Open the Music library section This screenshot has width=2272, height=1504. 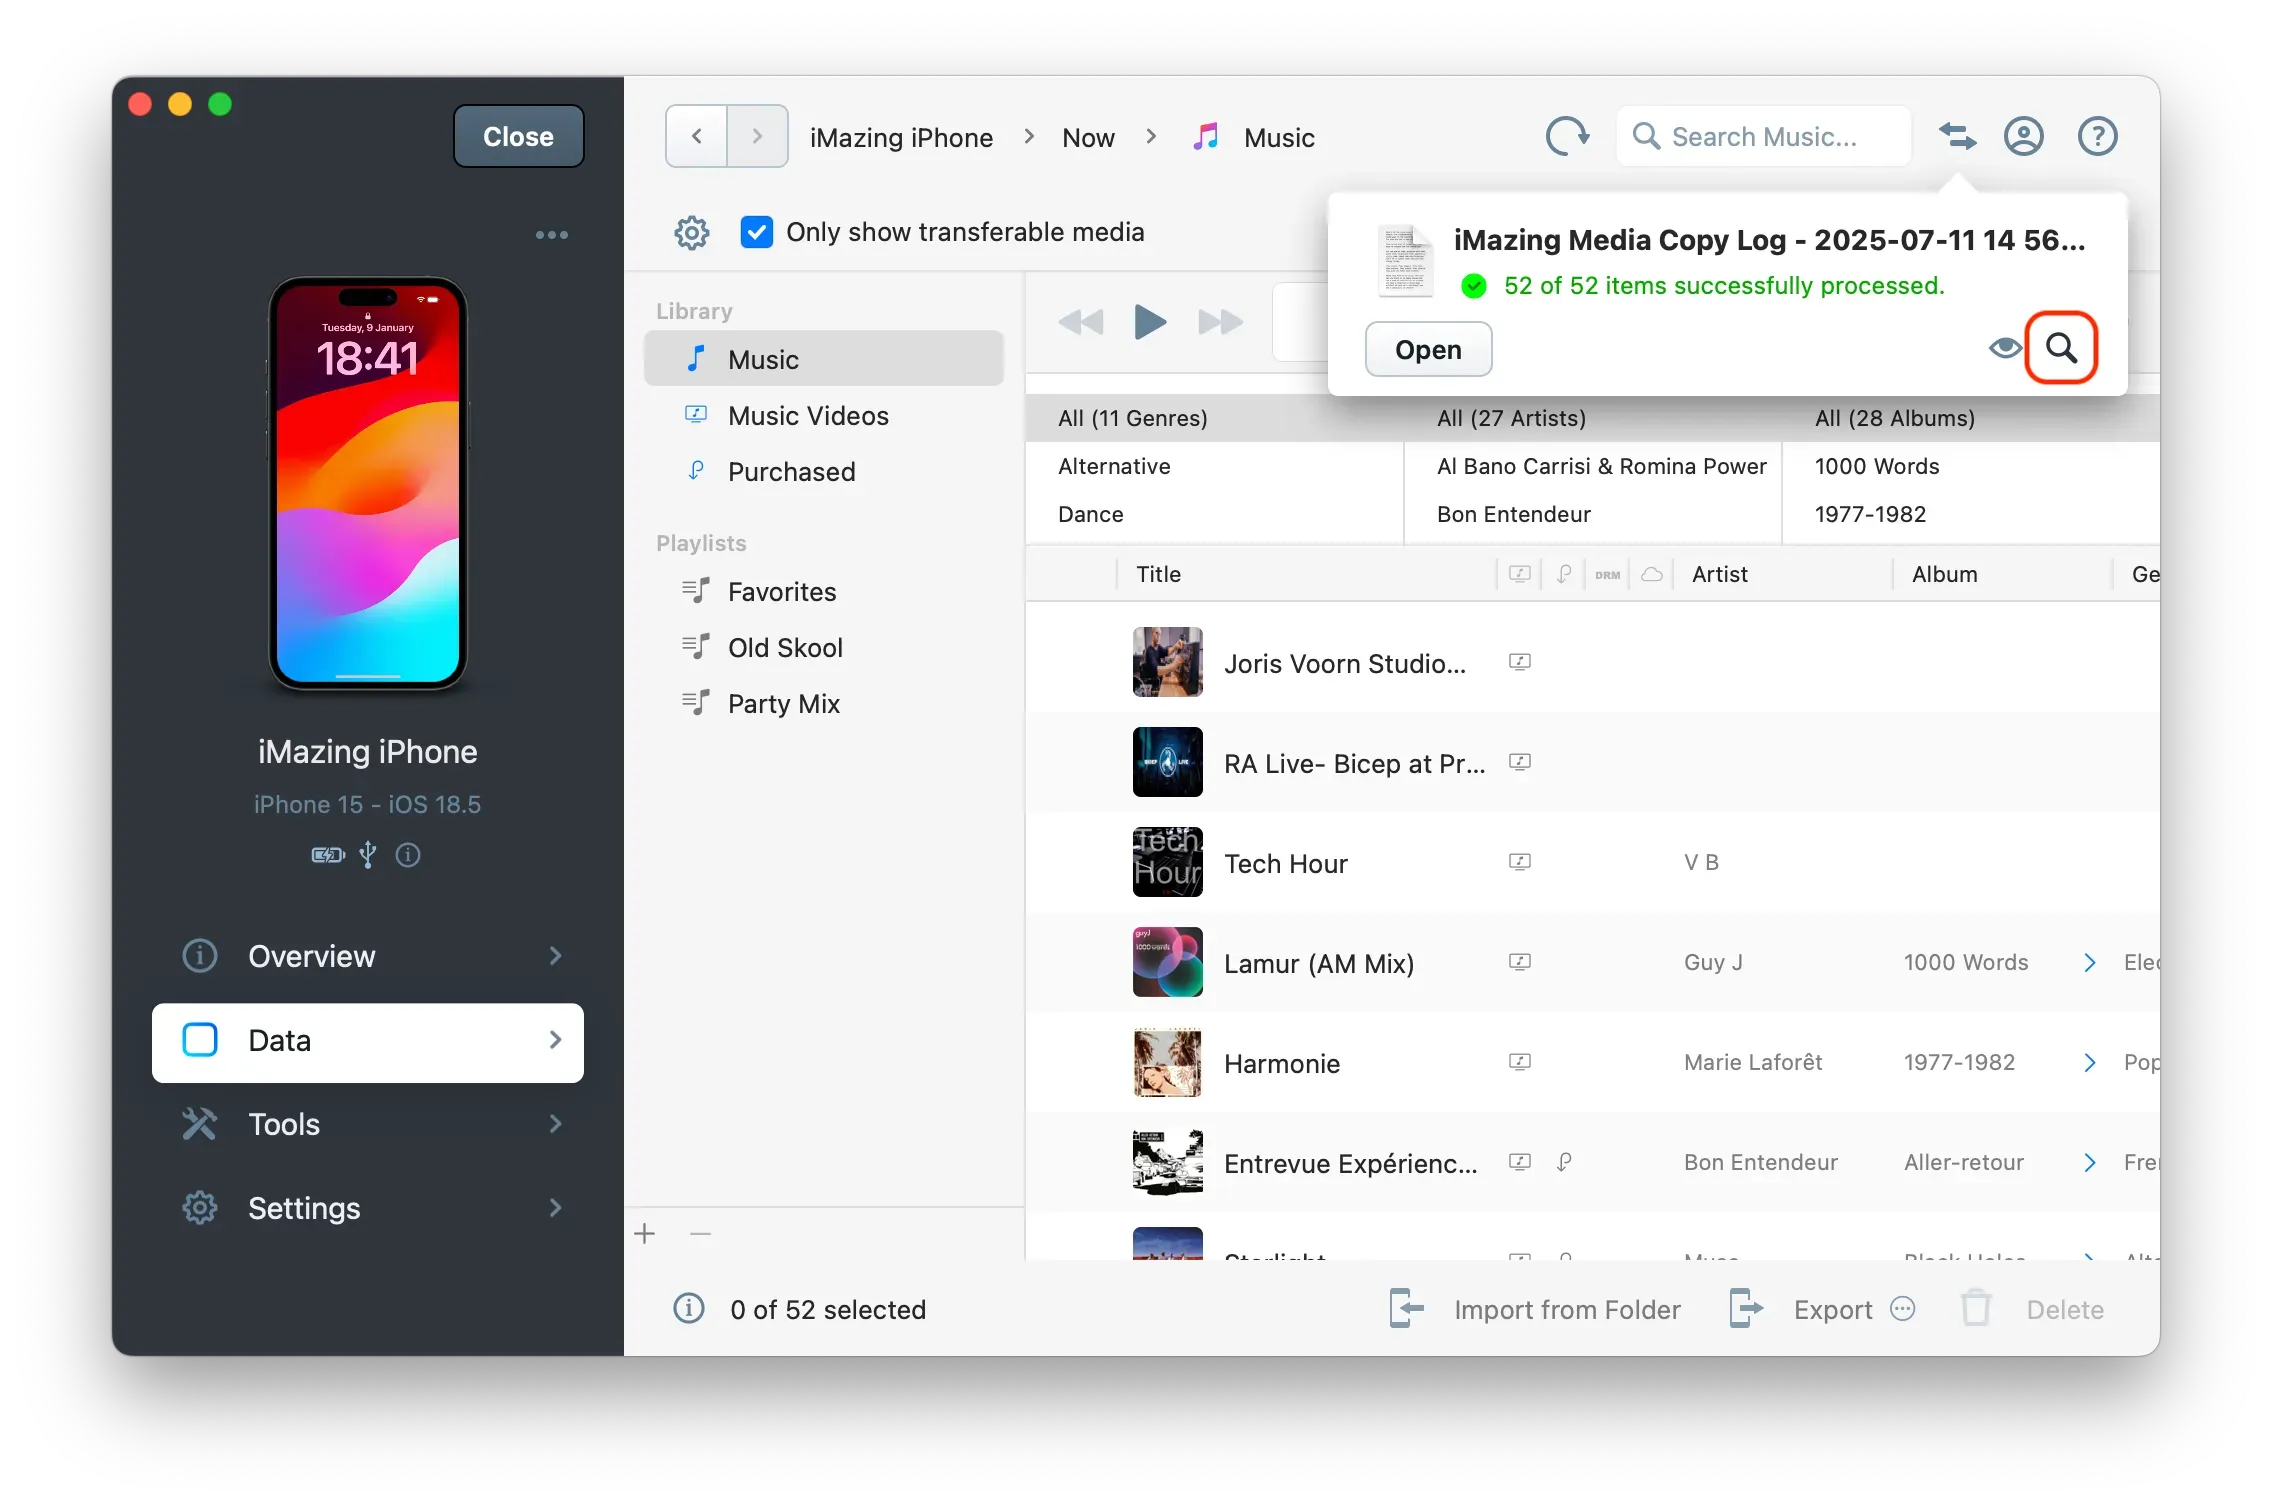(x=763, y=359)
